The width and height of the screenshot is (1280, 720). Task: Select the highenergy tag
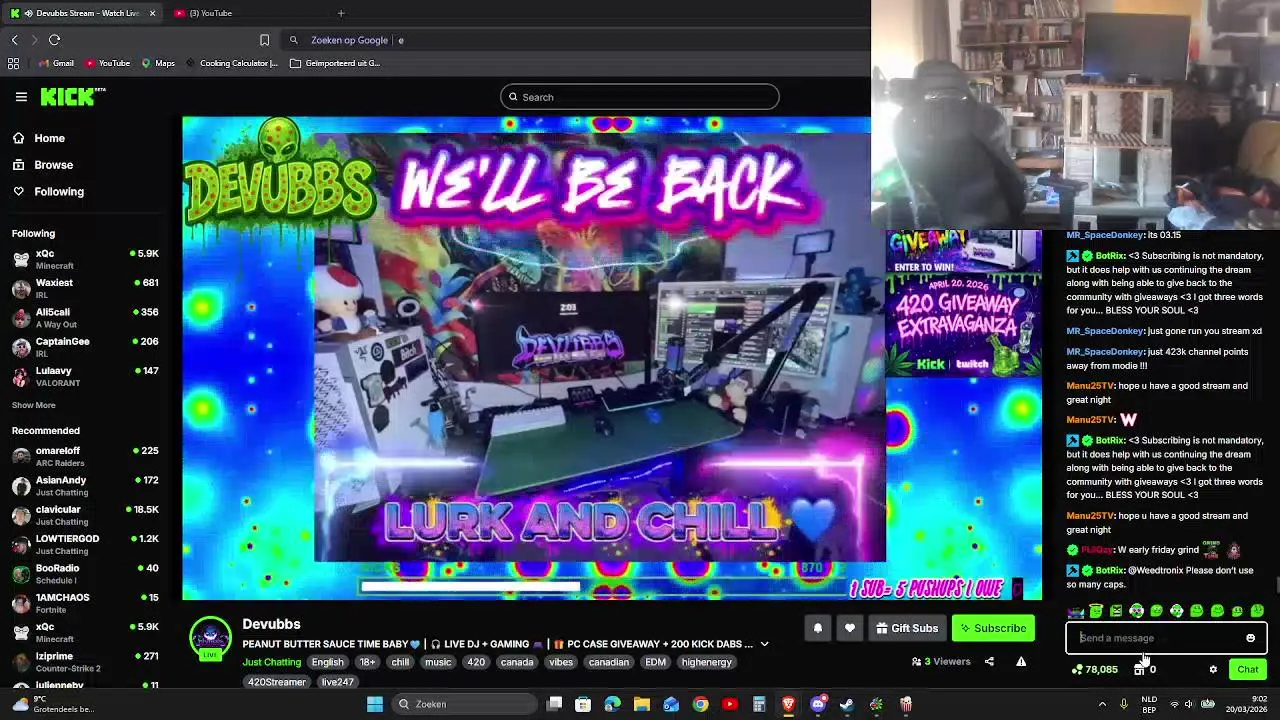[707, 662]
